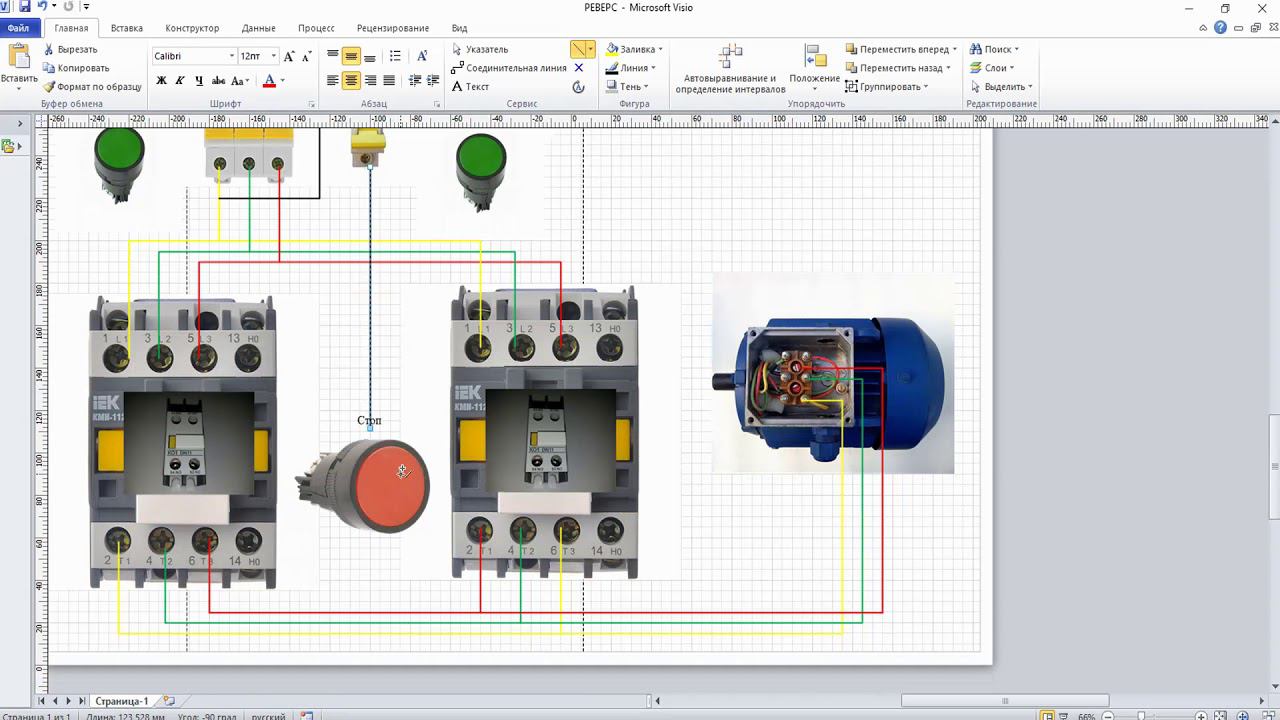This screenshot has width=1280, height=720.
Task: Click the Вырезать scissors icon
Action: click(x=49, y=49)
